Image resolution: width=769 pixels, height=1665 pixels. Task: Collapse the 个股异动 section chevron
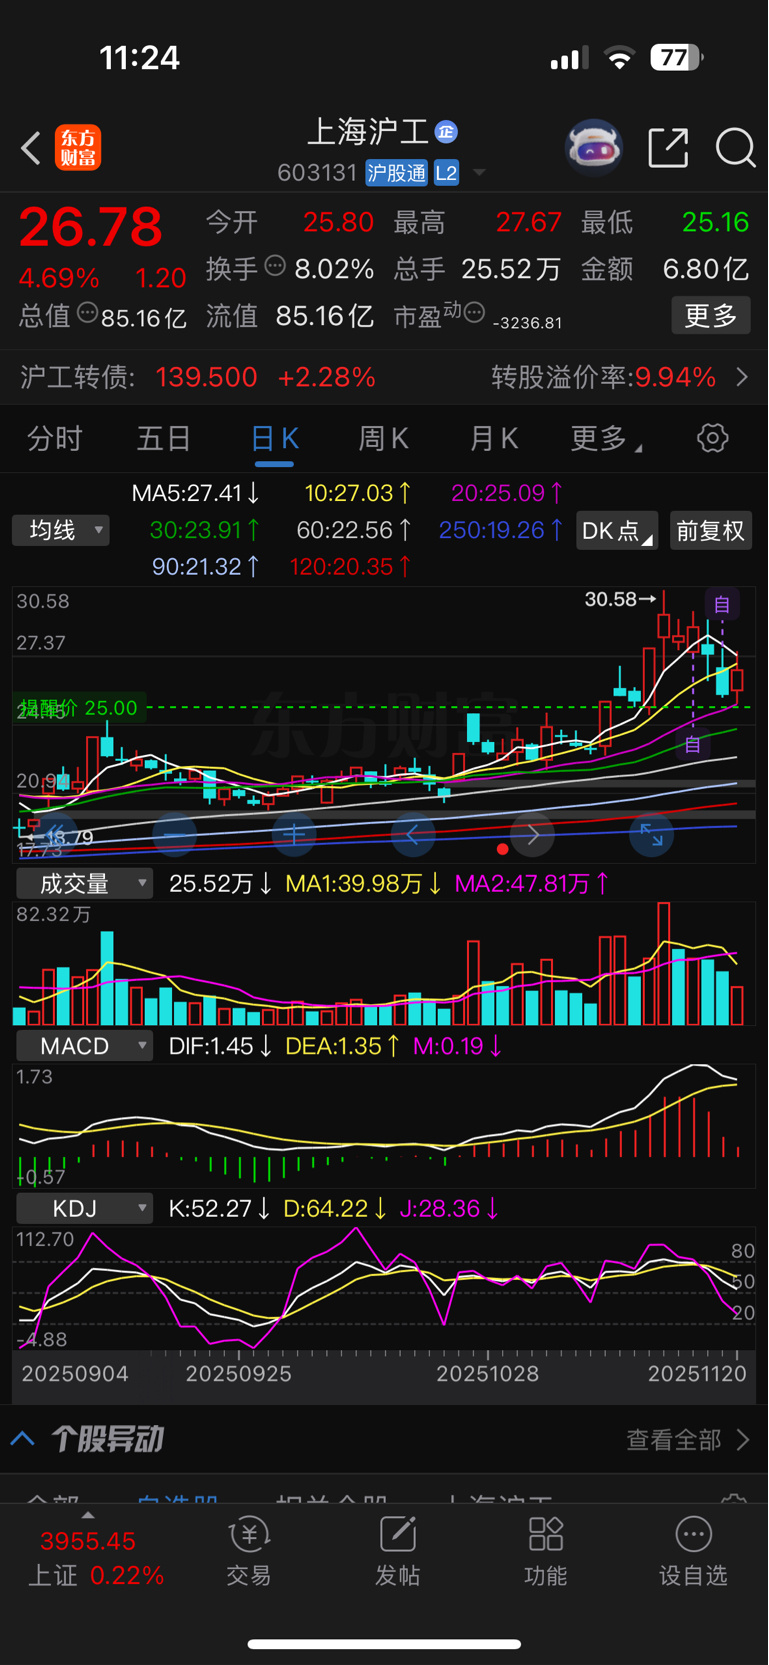23,1439
